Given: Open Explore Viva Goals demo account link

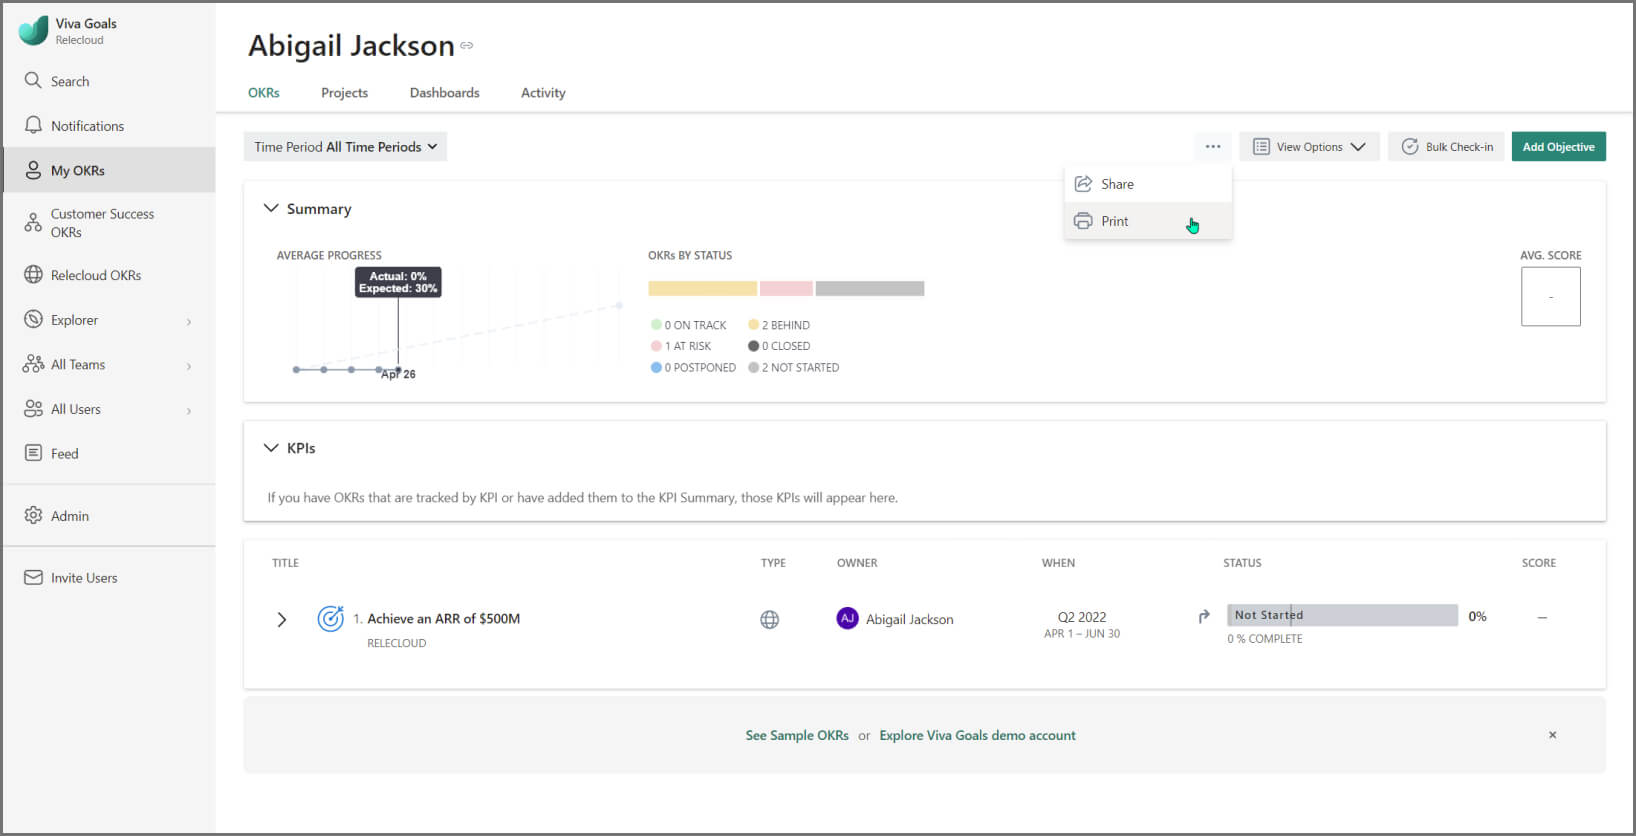Looking at the screenshot, I should pos(978,735).
